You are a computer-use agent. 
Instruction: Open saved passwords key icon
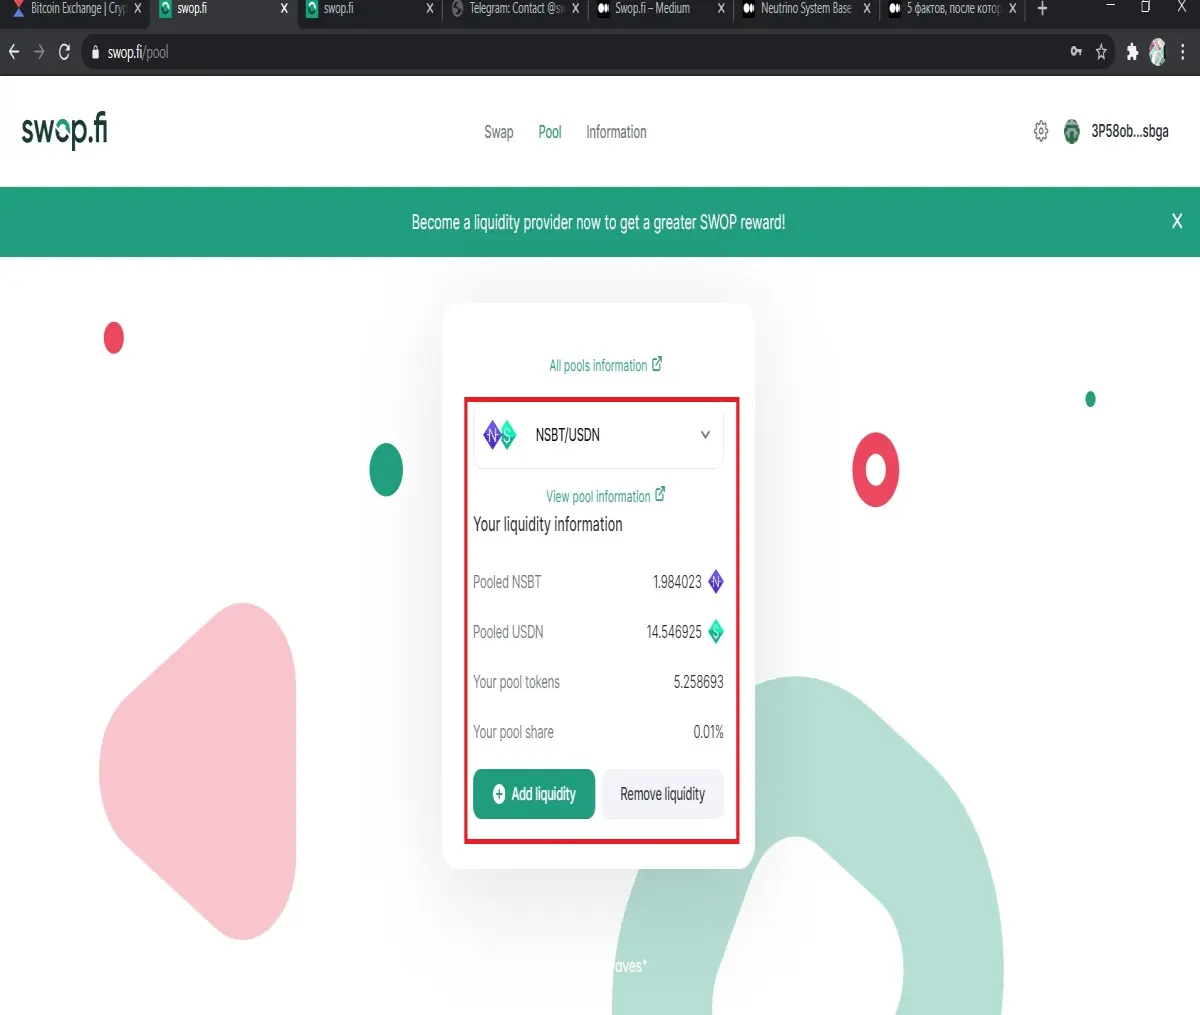point(1076,51)
